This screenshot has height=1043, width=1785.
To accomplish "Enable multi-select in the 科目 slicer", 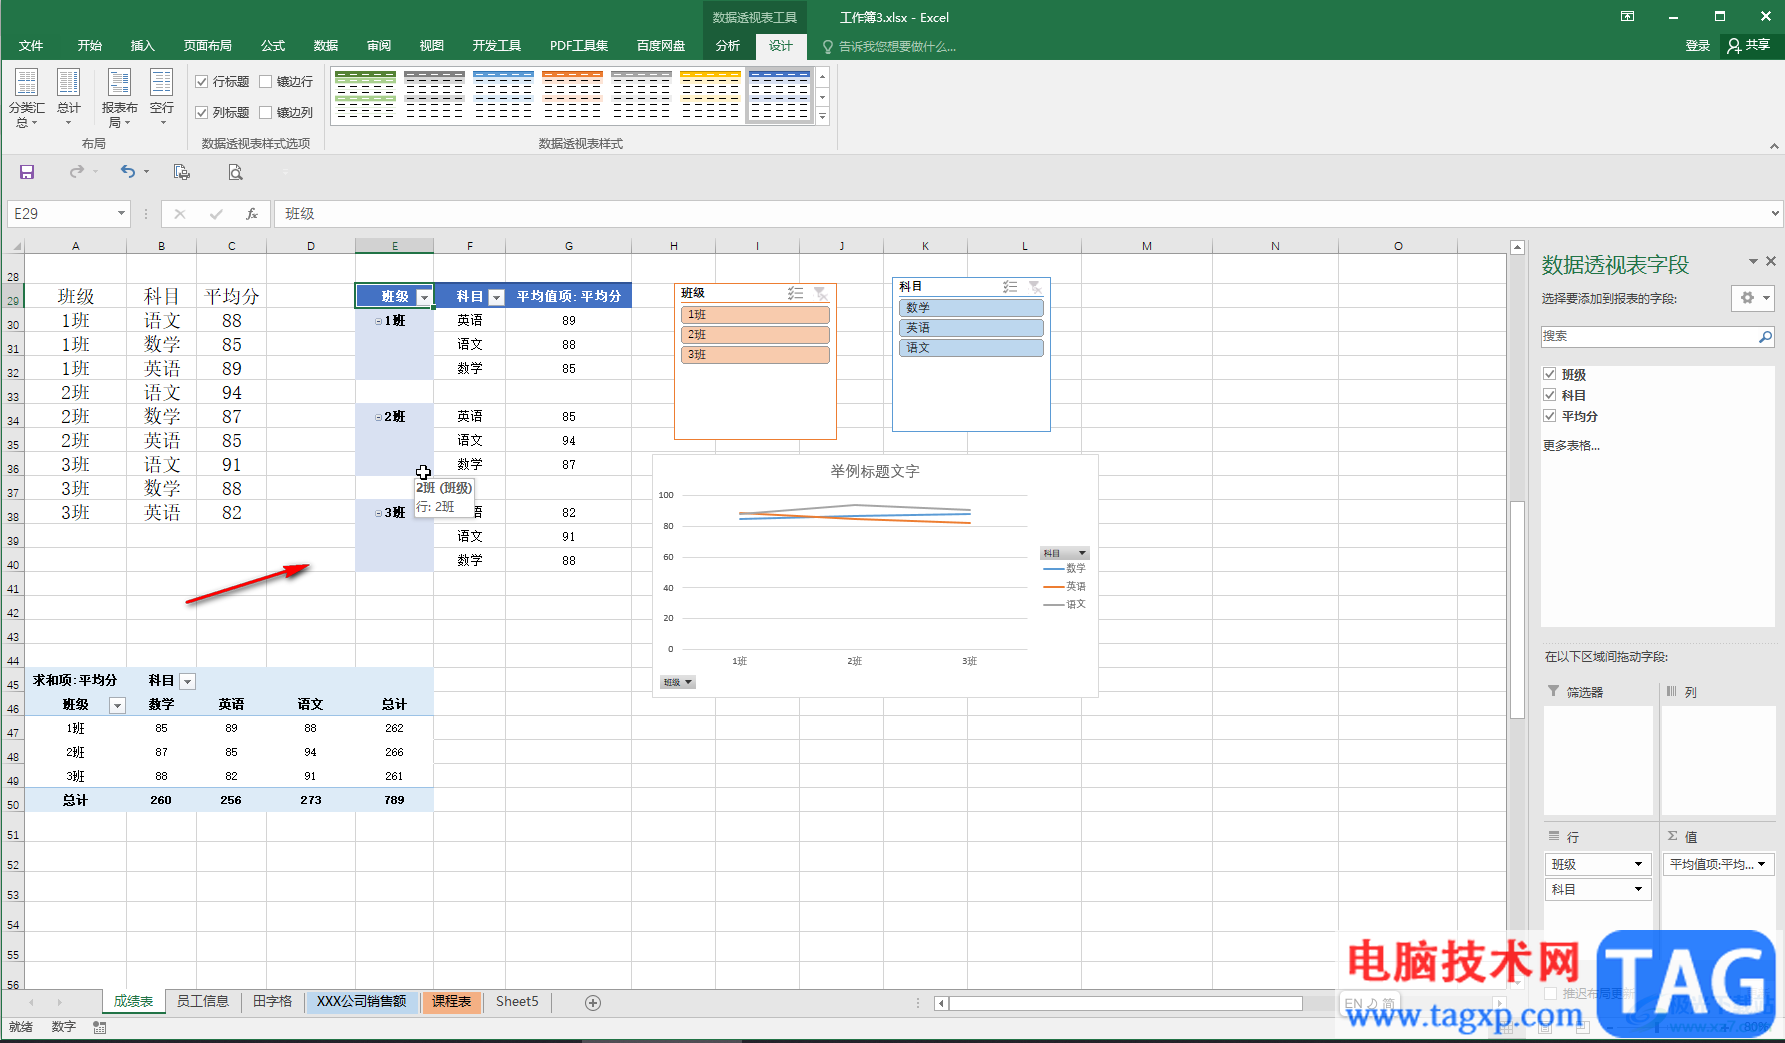I will (1010, 287).
